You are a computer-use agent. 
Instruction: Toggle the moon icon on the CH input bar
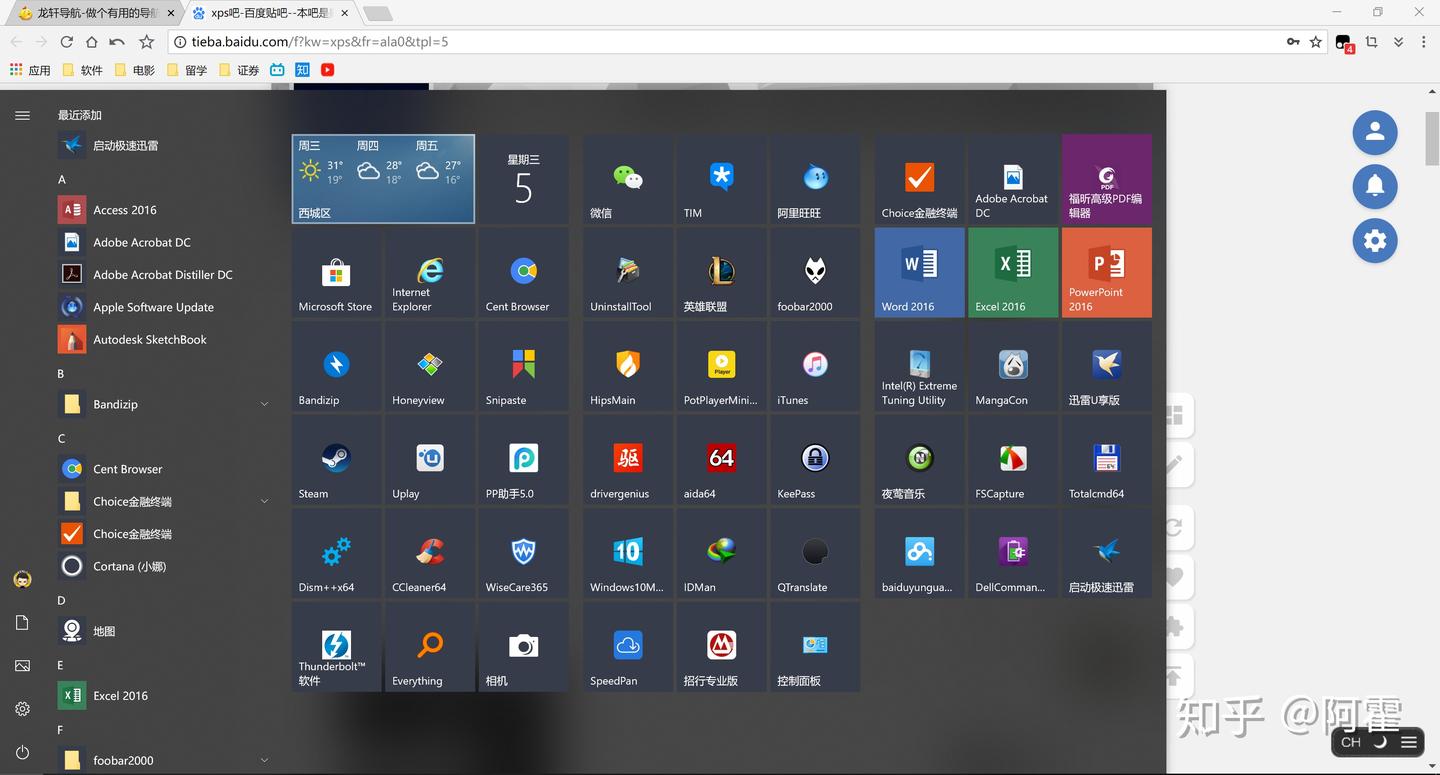(x=1380, y=742)
